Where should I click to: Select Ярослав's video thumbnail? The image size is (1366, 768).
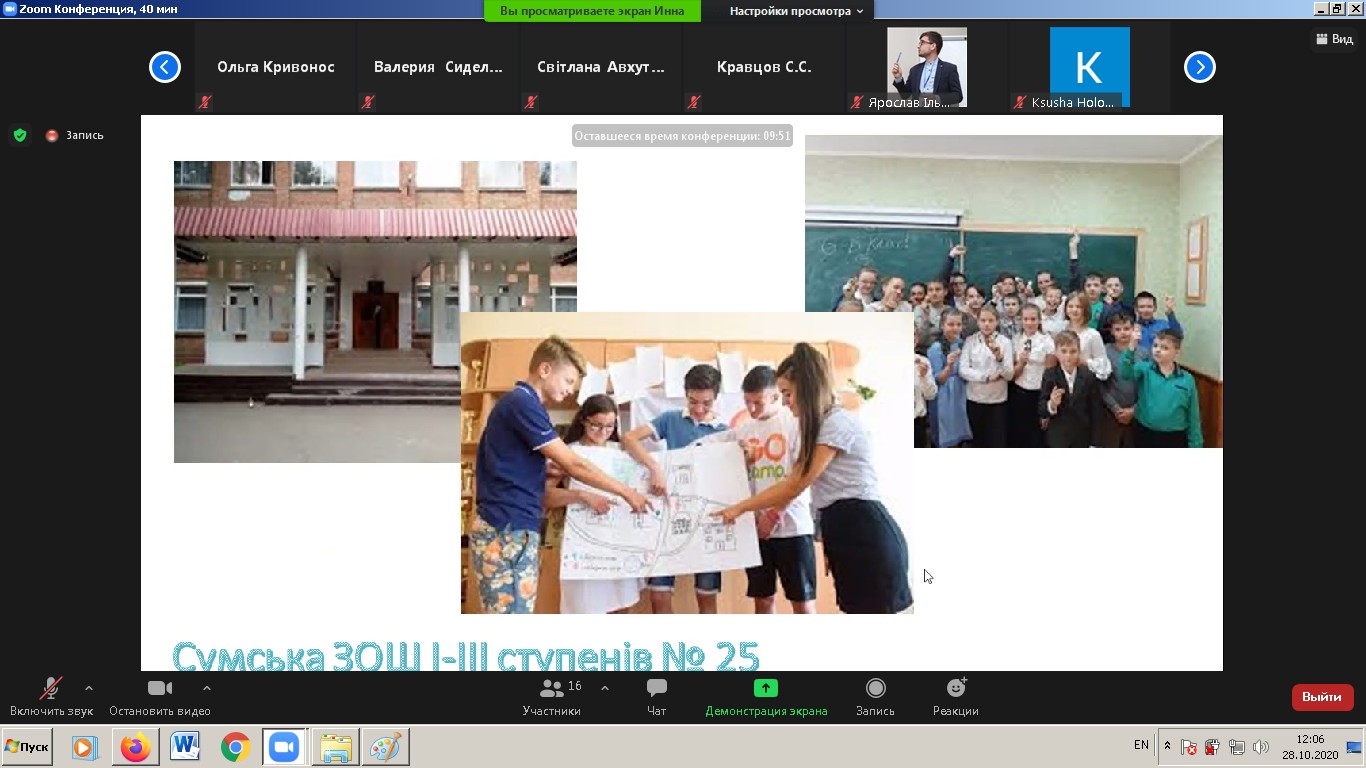pyautogui.click(x=927, y=67)
